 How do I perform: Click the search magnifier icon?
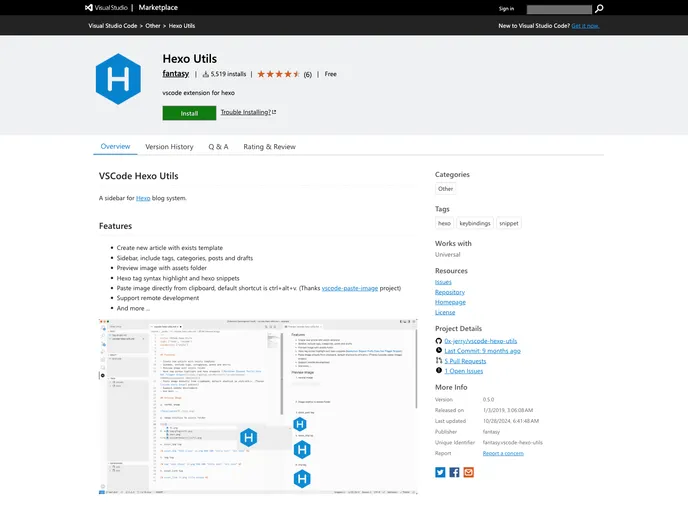(599, 9)
